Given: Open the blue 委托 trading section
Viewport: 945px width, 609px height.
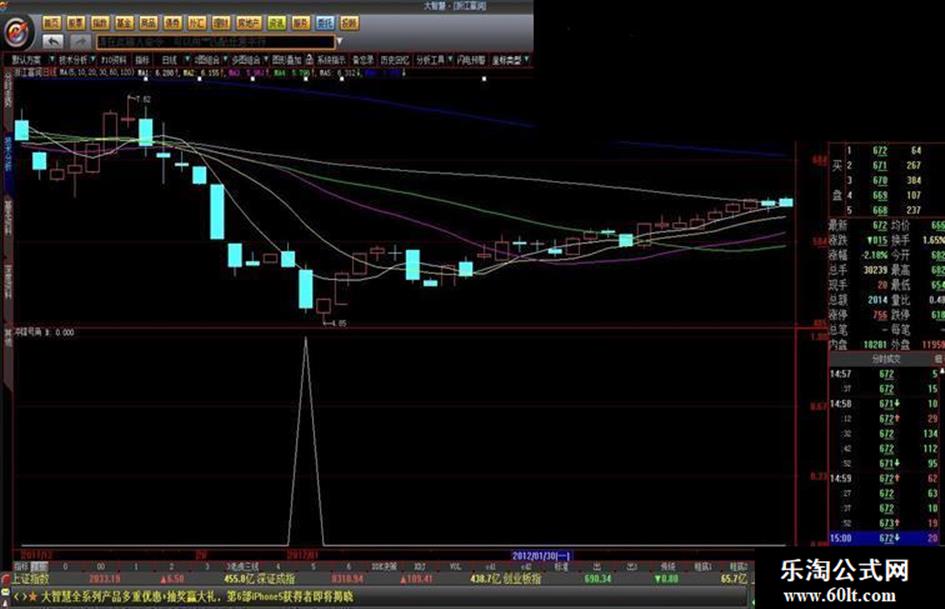Looking at the screenshot, I should (x=325, y=24).
